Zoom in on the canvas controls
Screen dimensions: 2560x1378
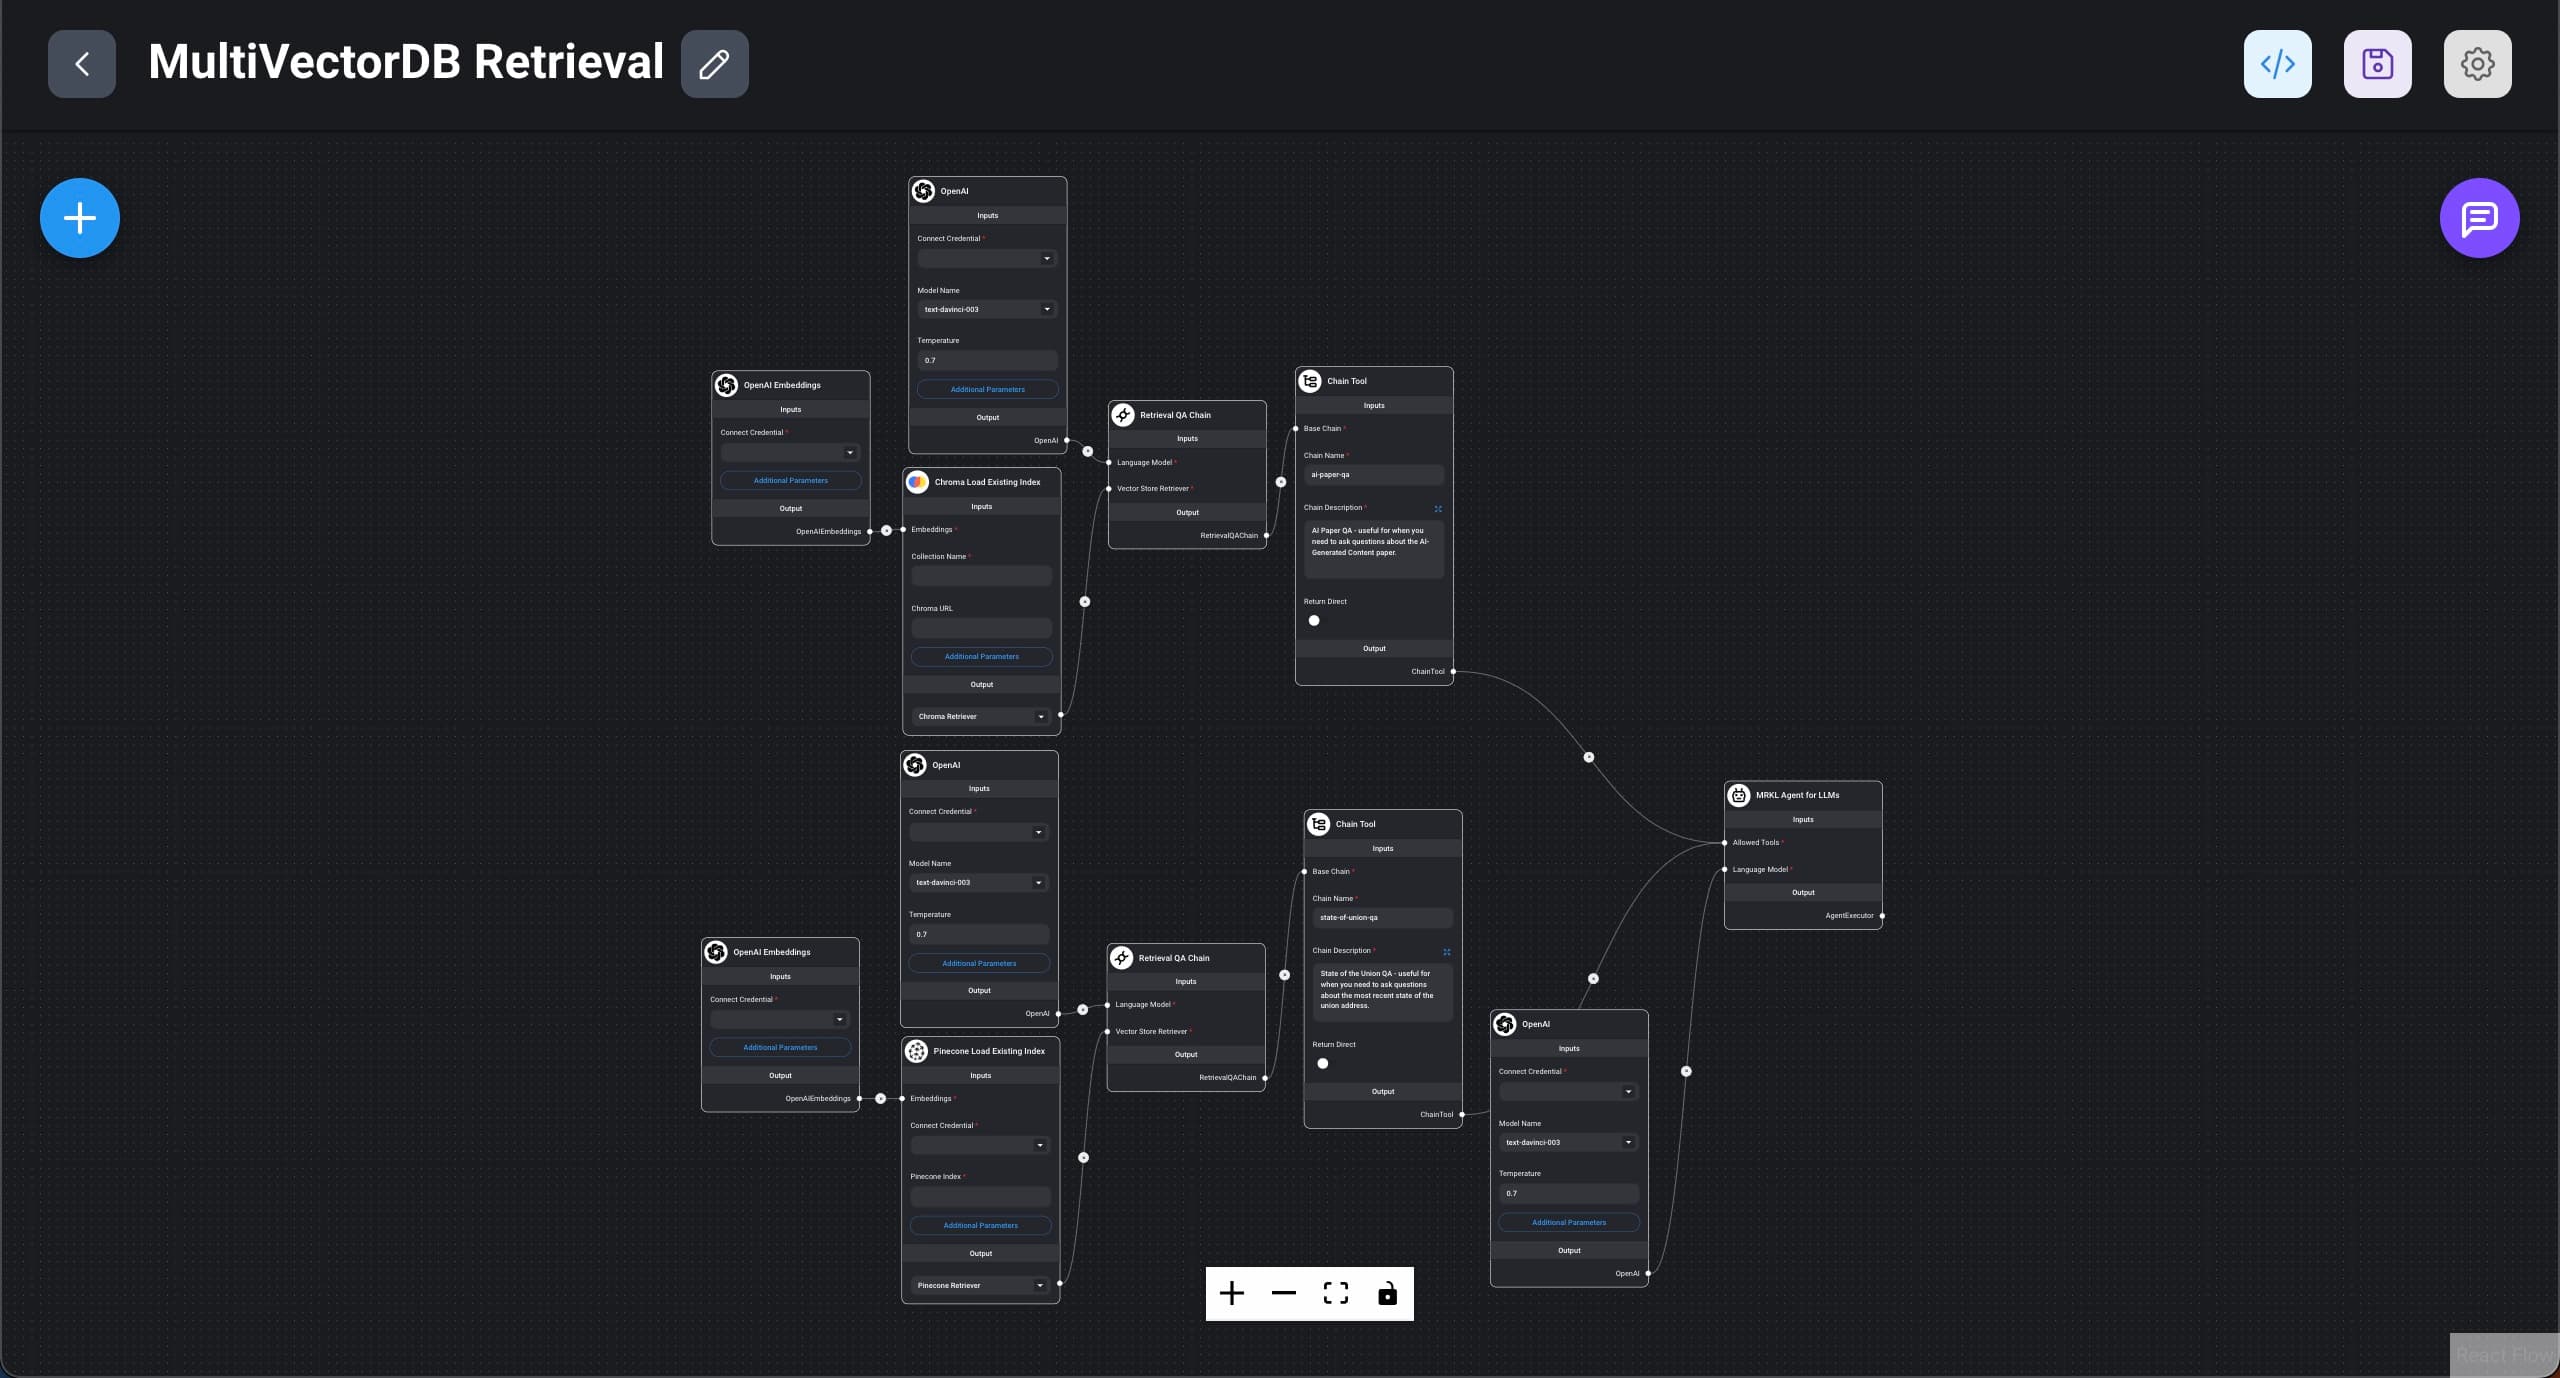point(1232,1293)
